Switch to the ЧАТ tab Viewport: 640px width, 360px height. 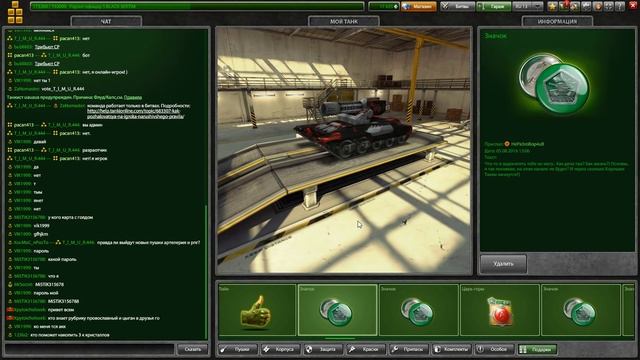click(106, 21)
